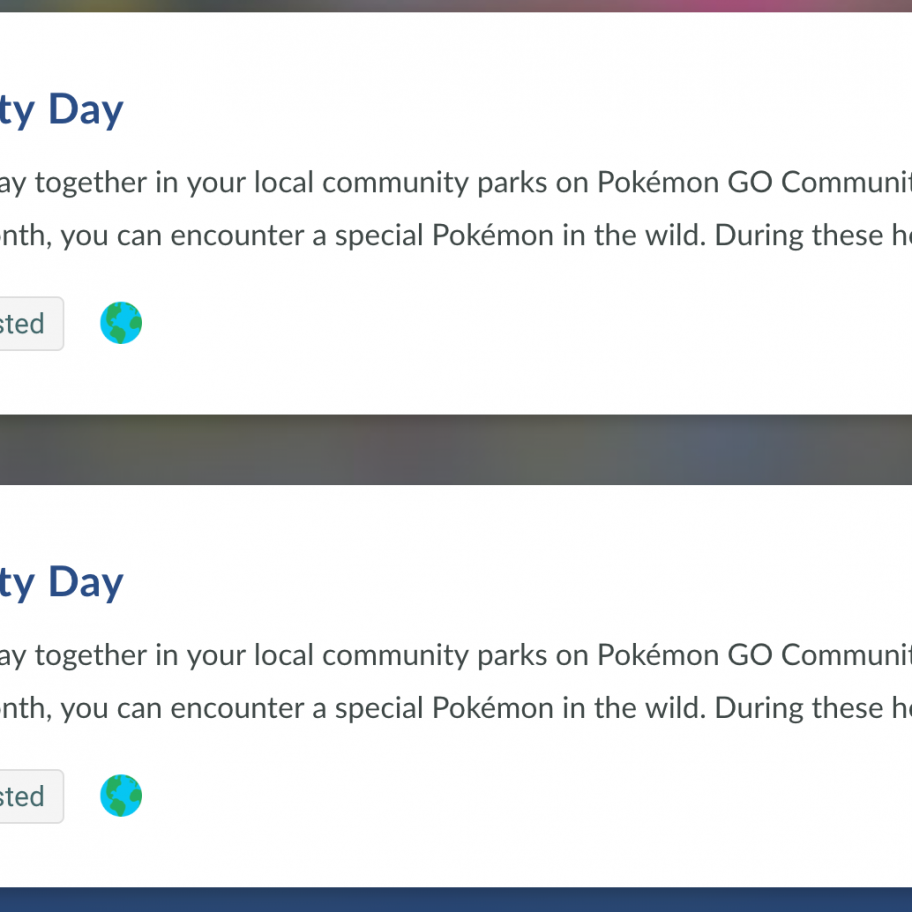912x912 pixels.
Task: Click the blurred image strip above the upper card
Action: [456, 5]
